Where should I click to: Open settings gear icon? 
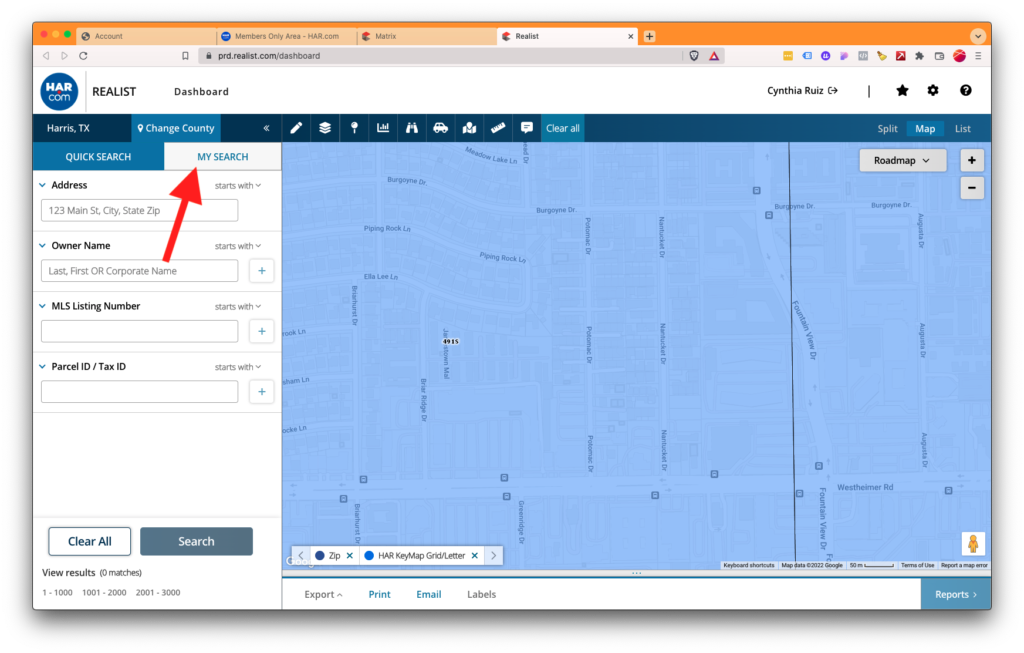click(933, 91)
